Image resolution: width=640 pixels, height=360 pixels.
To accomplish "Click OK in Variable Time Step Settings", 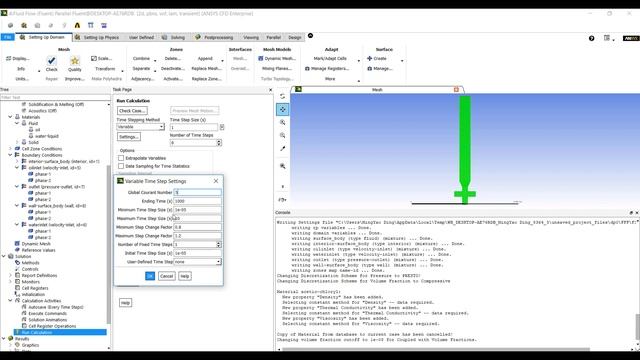I will click(x=150, y=276).
